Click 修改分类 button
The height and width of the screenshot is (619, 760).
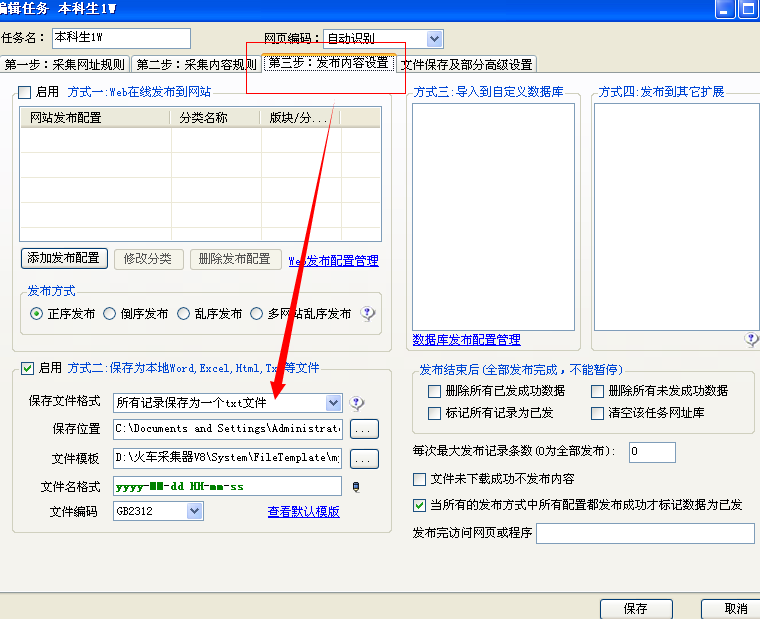149,259
